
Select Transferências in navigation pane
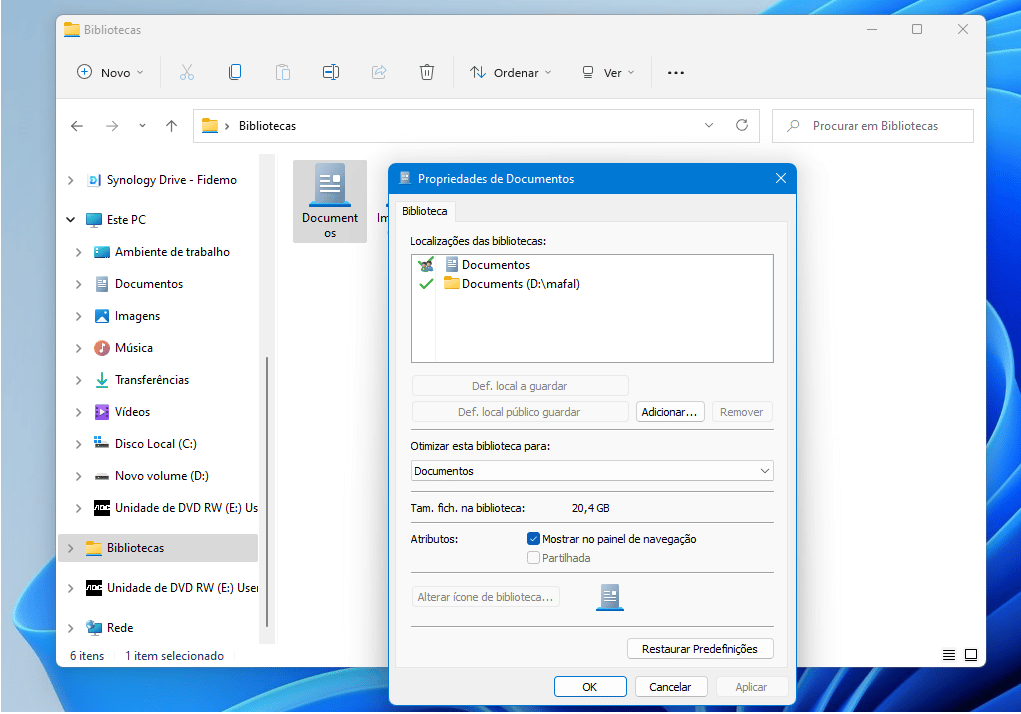pyautogui.click(x=151, y=380)
